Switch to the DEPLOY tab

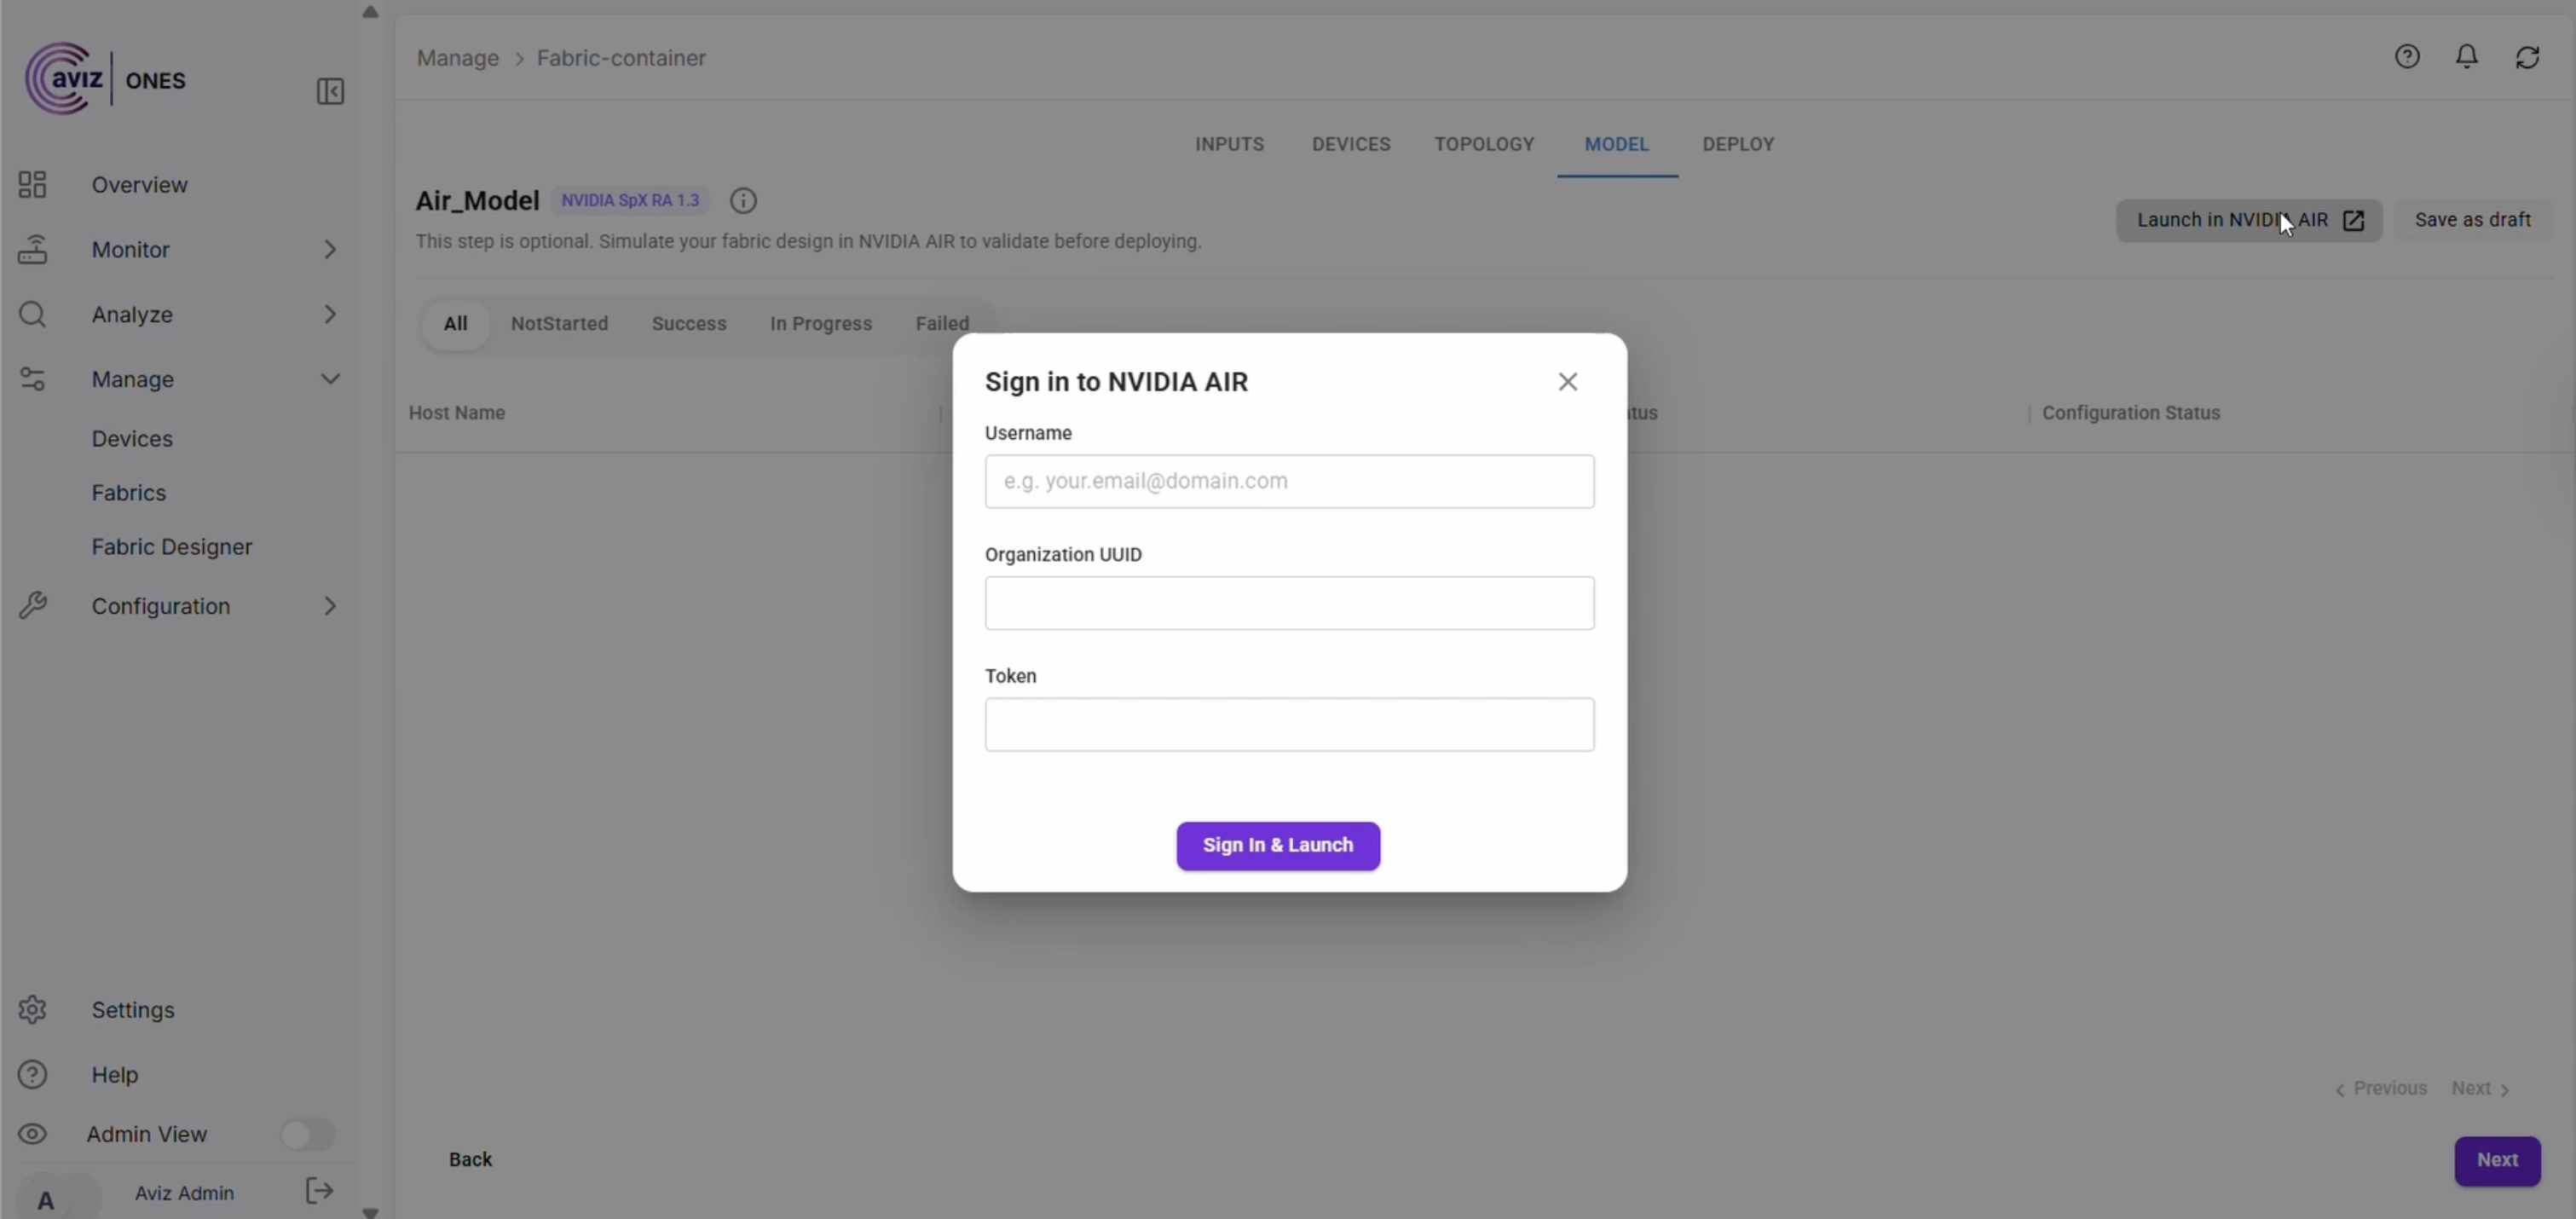1738,144
